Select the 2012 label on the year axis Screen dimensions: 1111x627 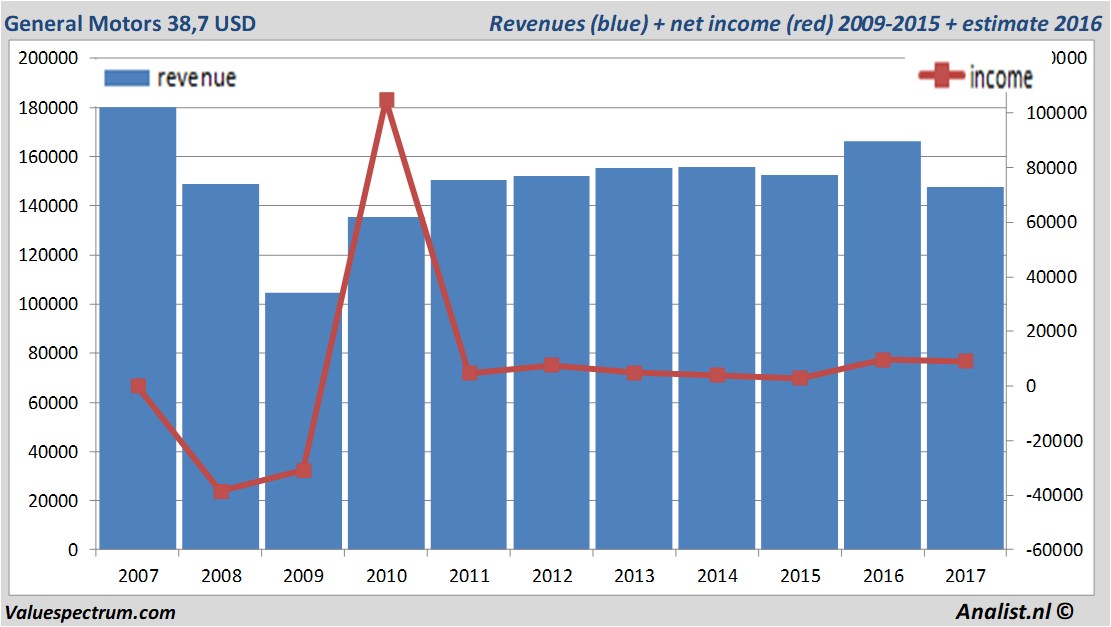(x=552, y=576)
